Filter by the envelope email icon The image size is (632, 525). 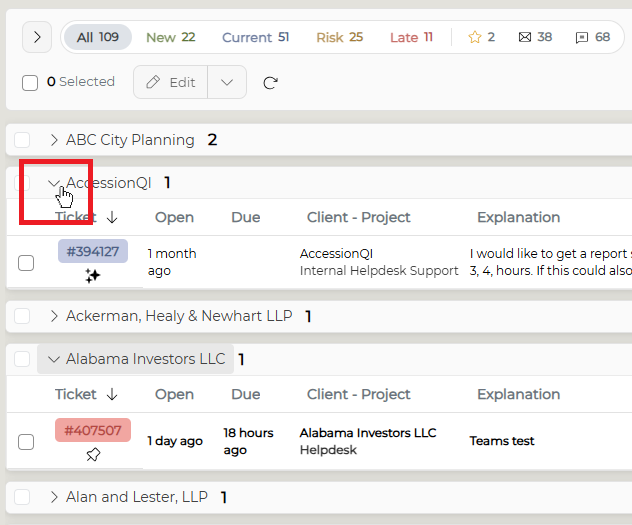524,37
